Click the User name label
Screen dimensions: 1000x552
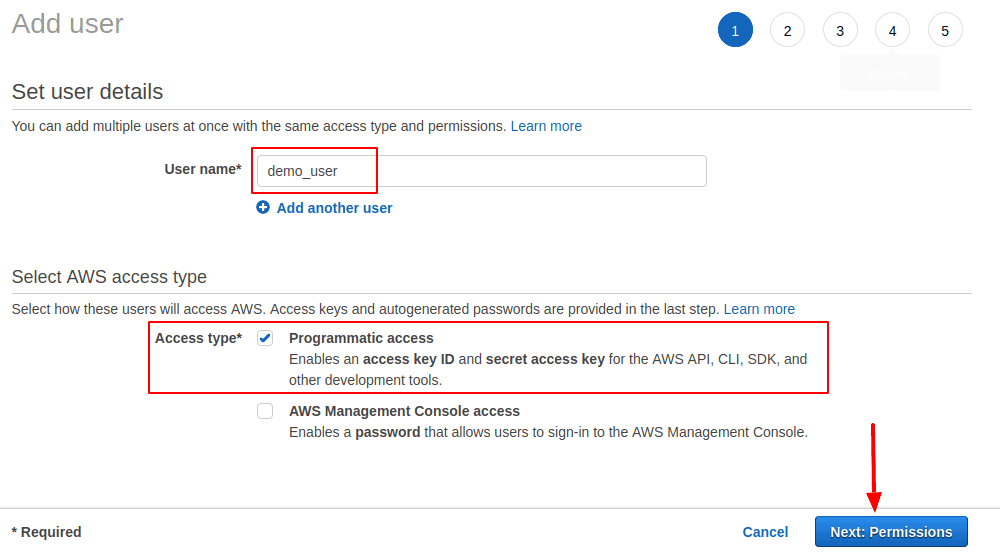coord(202,169)
